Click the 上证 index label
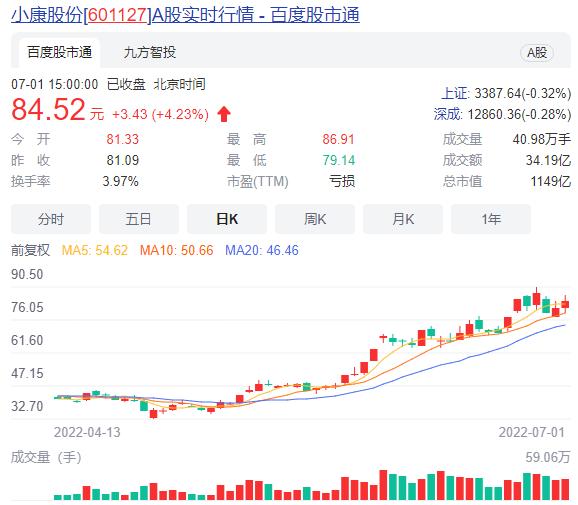578x505 pixels. 455,93
